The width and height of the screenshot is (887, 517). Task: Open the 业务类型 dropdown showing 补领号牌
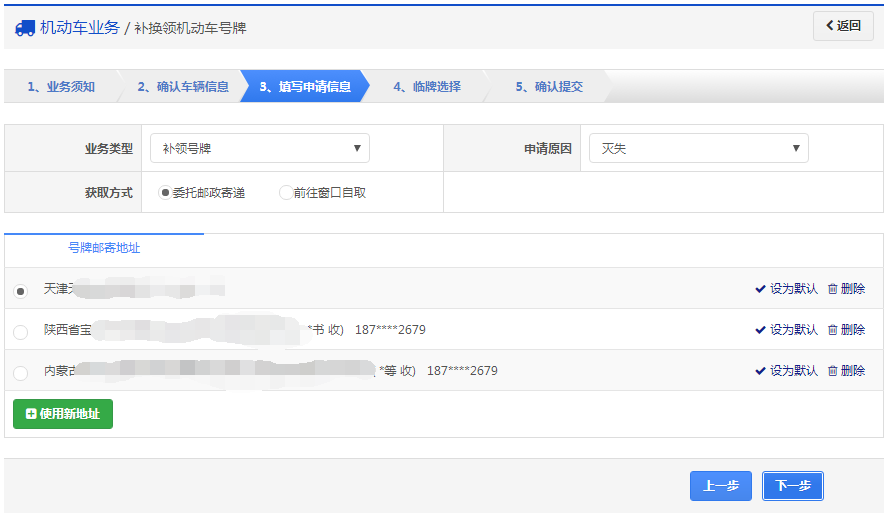pos(260,149)
